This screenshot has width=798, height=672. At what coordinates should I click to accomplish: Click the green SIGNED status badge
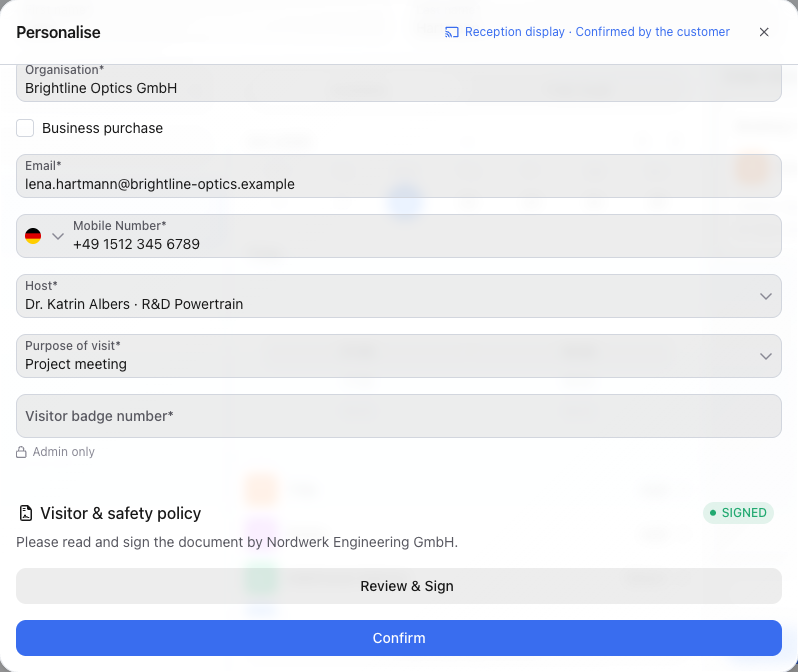pos(738,513)
